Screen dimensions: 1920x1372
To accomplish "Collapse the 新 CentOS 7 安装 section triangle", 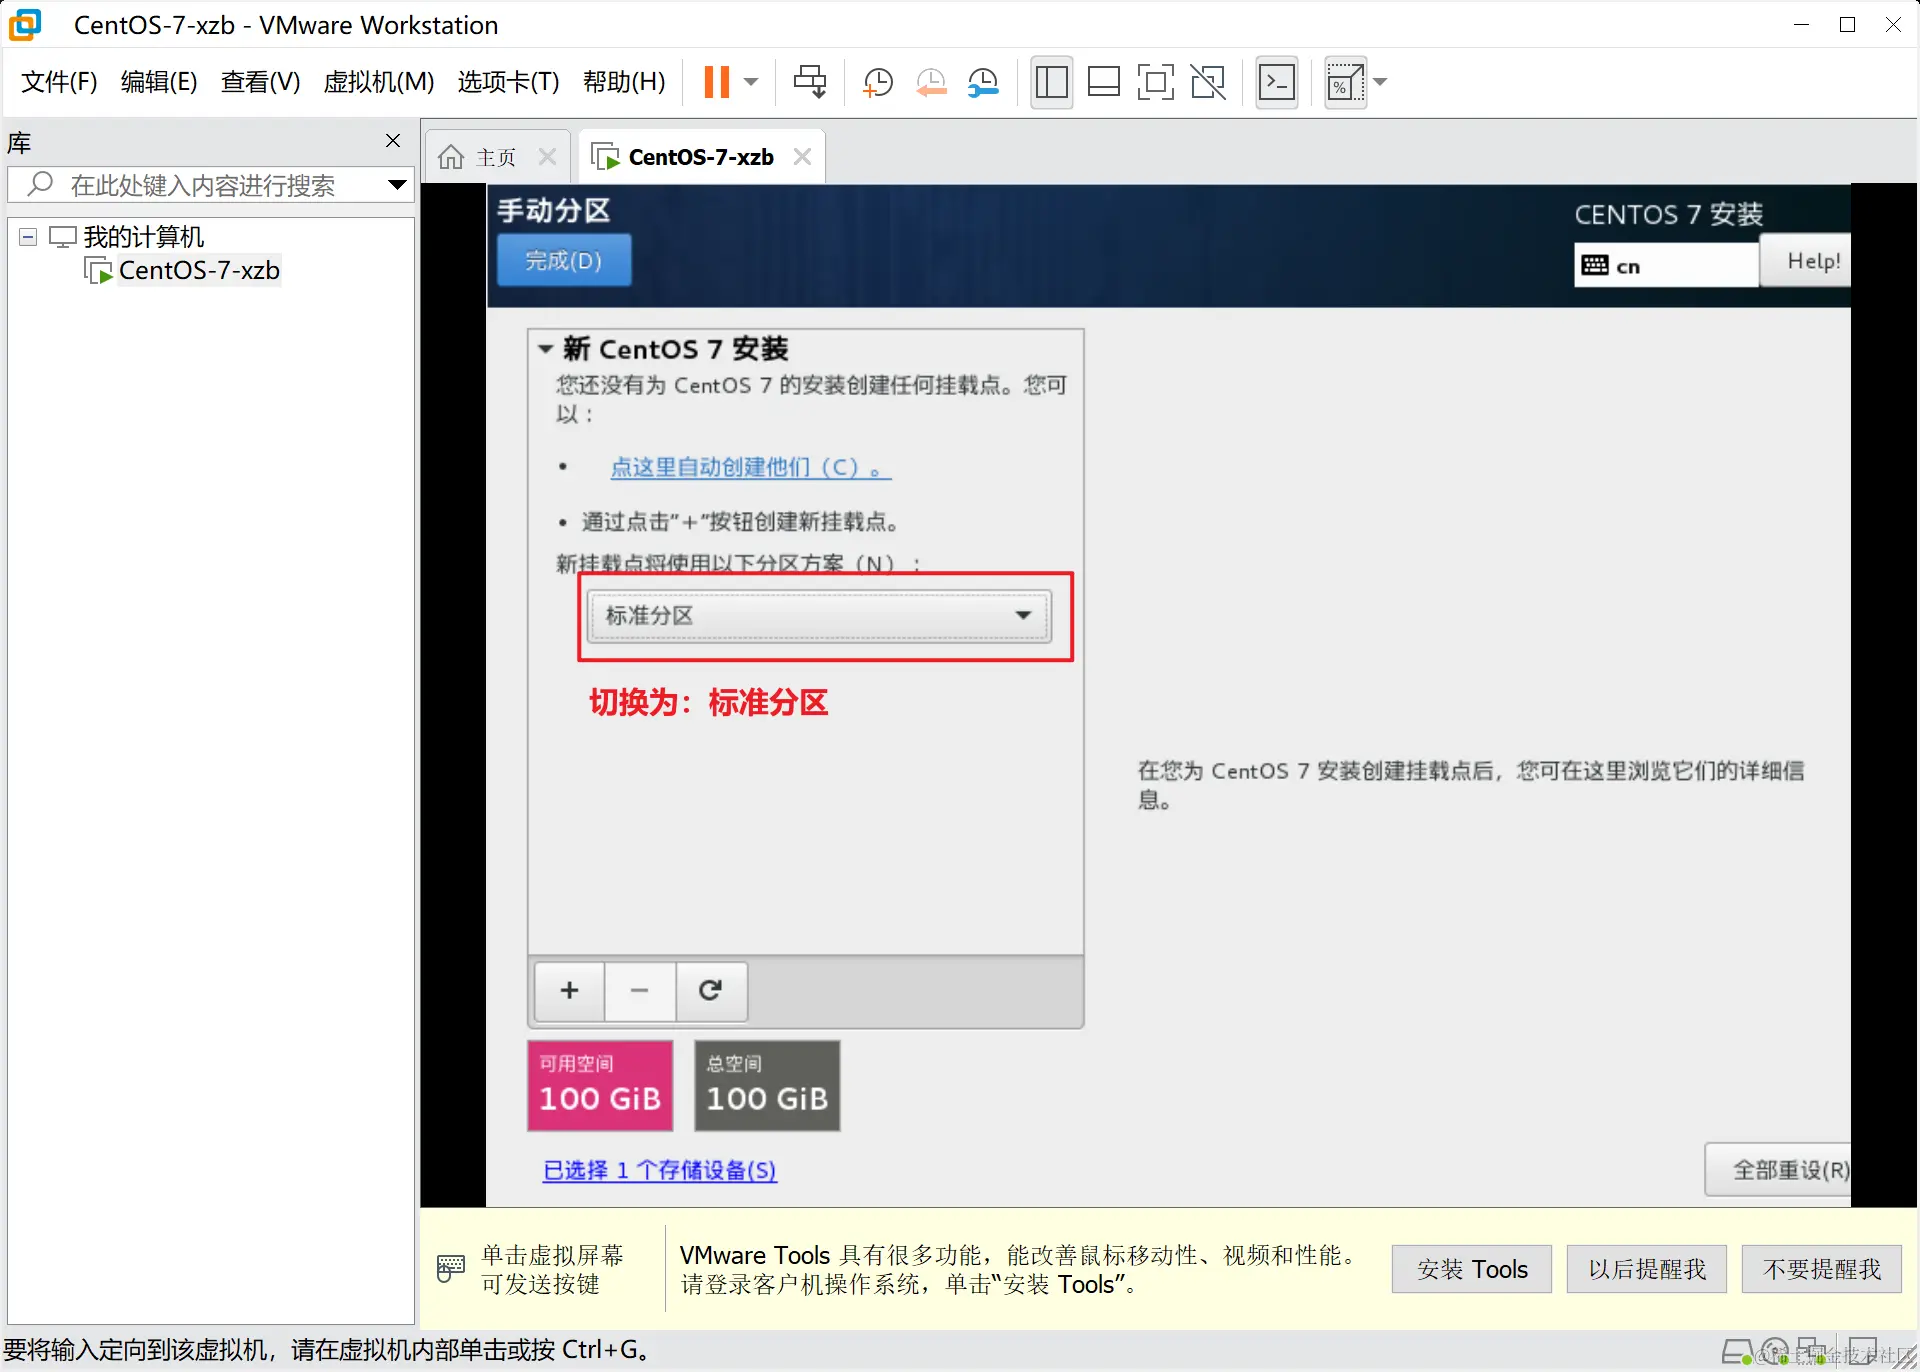I will [x=546, y=349].
